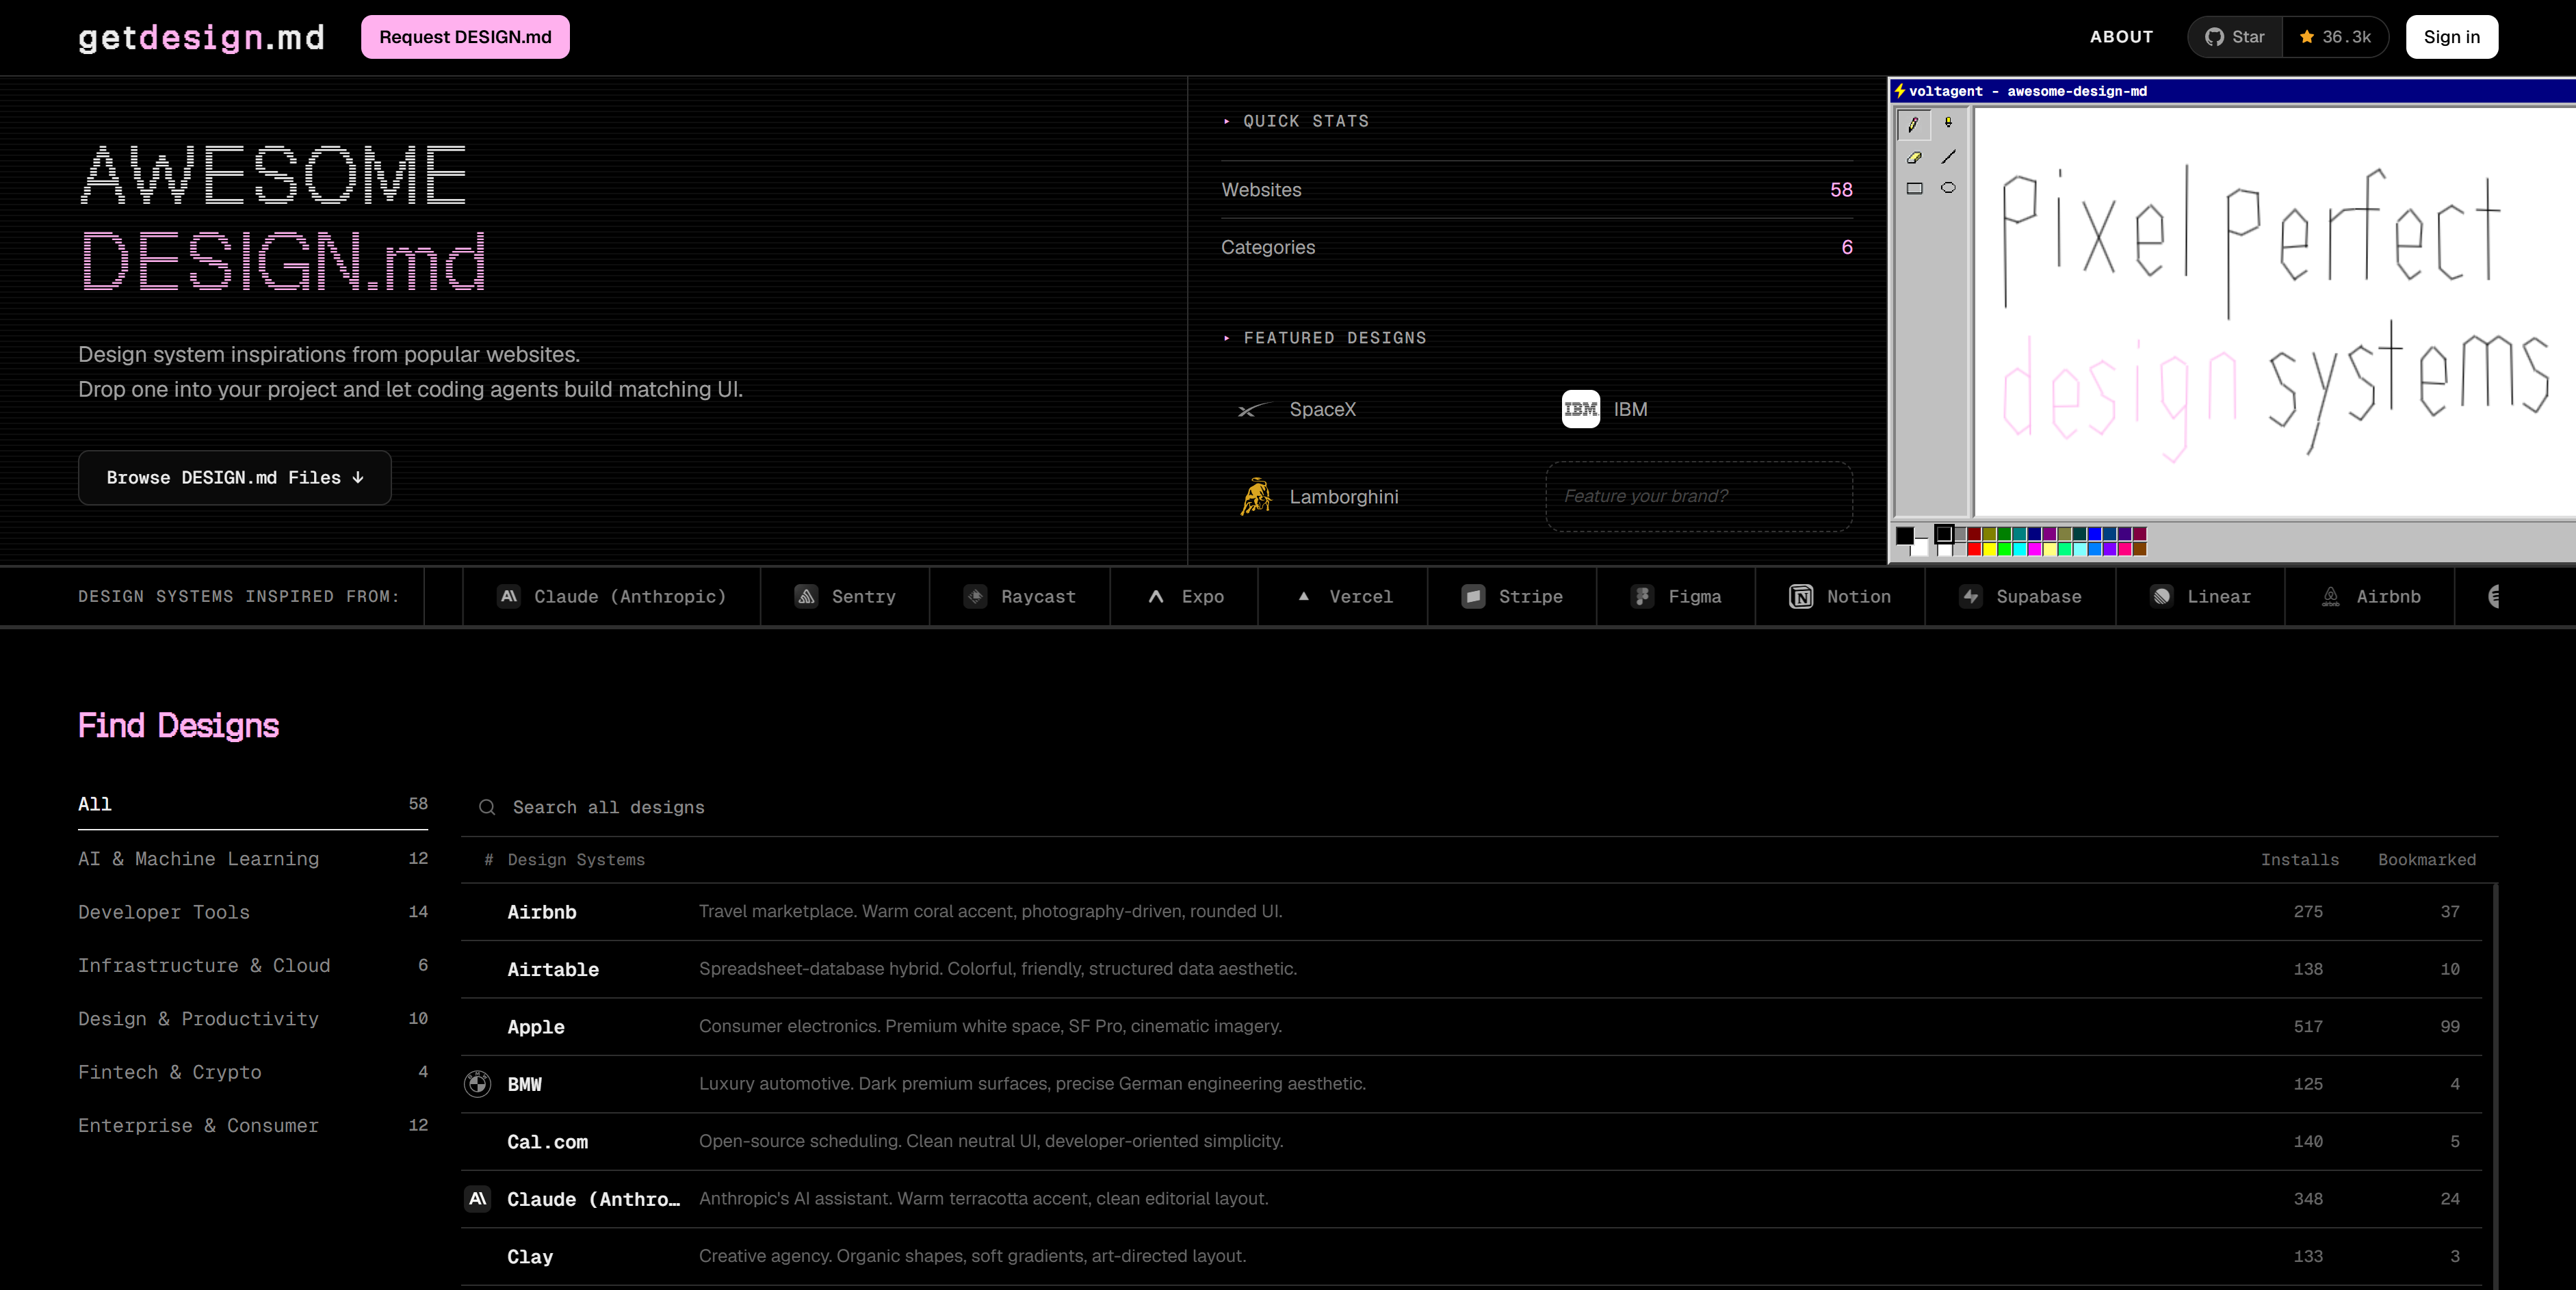Pick the magenta palette color

pyautogui.click(x=2034, y=549)
